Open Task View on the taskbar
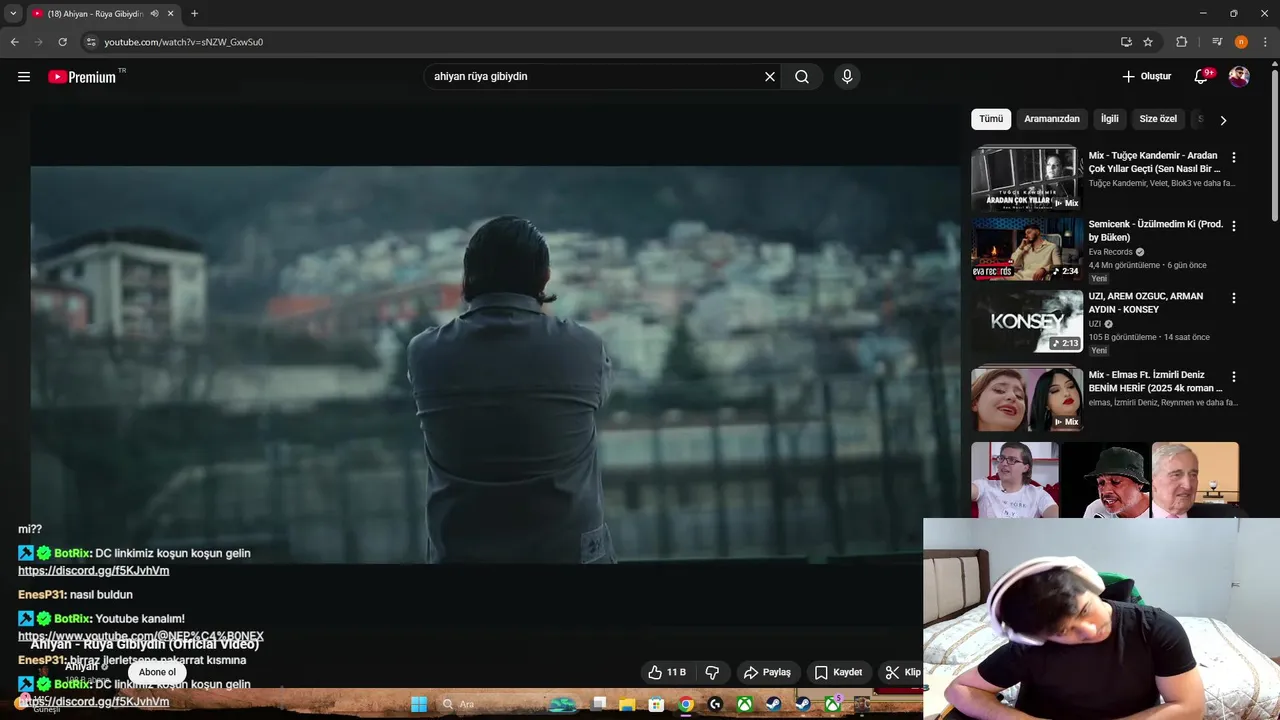The height and width of the screenshot is (720, 1280). [599, 704]
